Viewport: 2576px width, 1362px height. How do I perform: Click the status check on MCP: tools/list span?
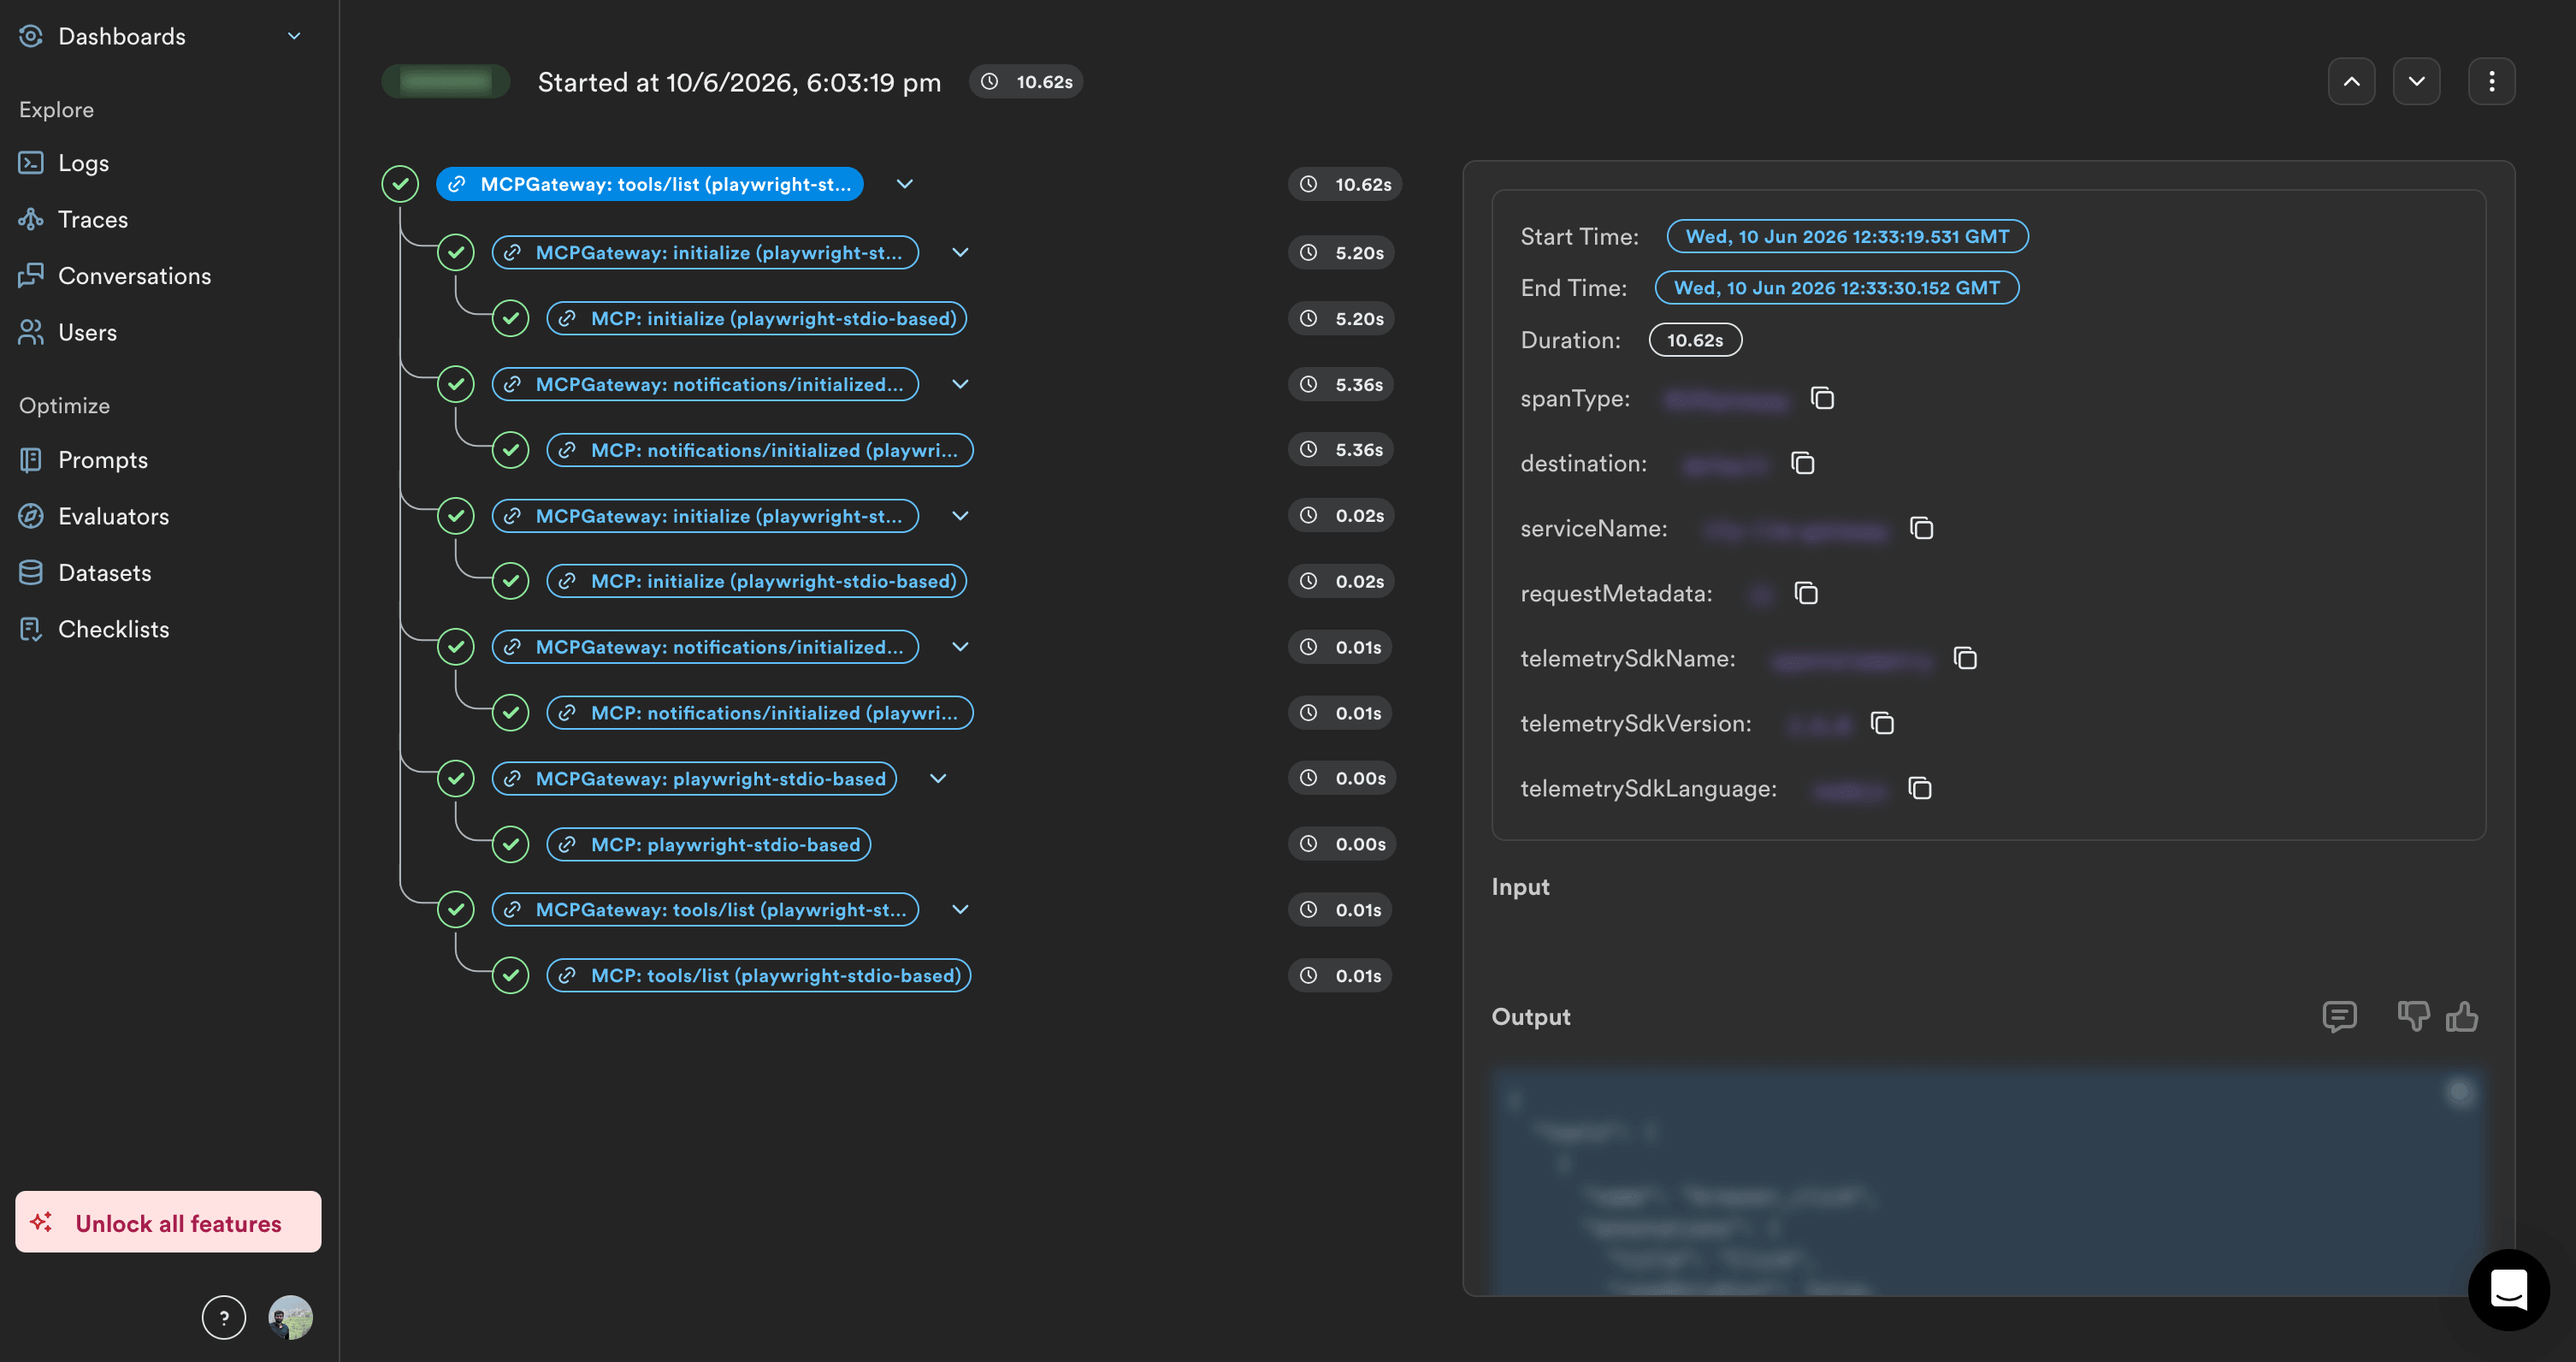(x=511, y=976)
